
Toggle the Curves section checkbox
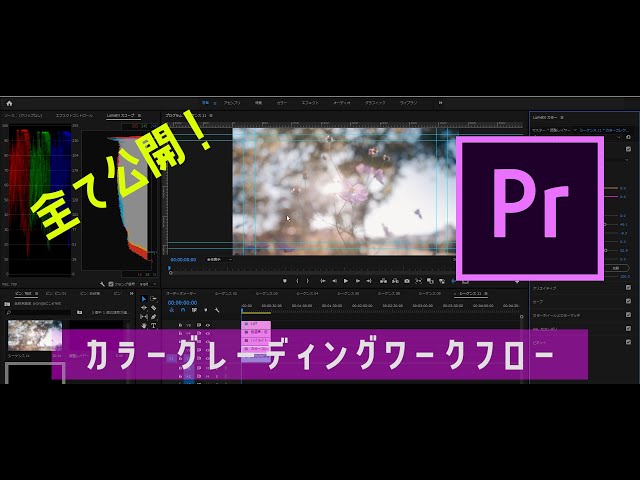tap(628, 301)
